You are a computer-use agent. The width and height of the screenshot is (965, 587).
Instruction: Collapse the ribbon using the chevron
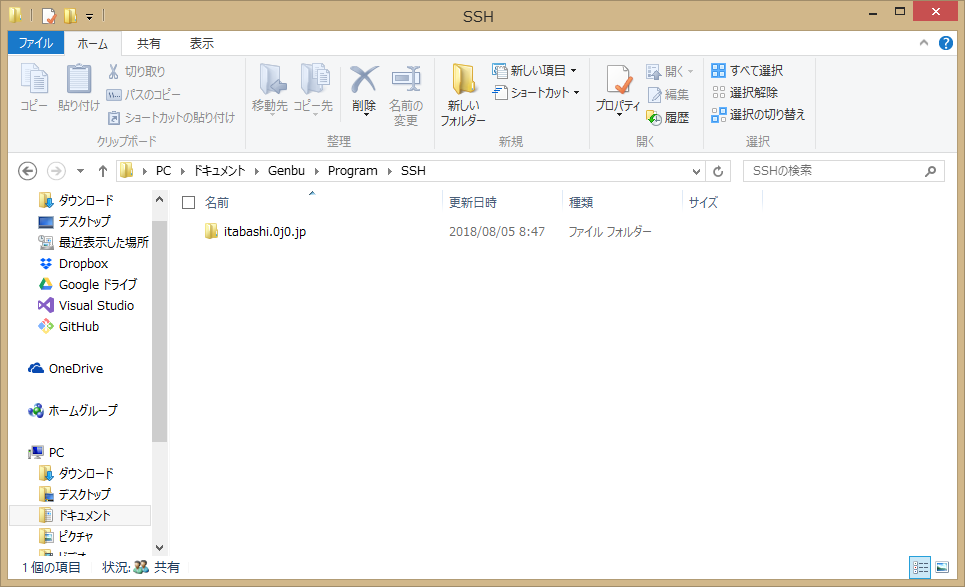coord(924,43)
